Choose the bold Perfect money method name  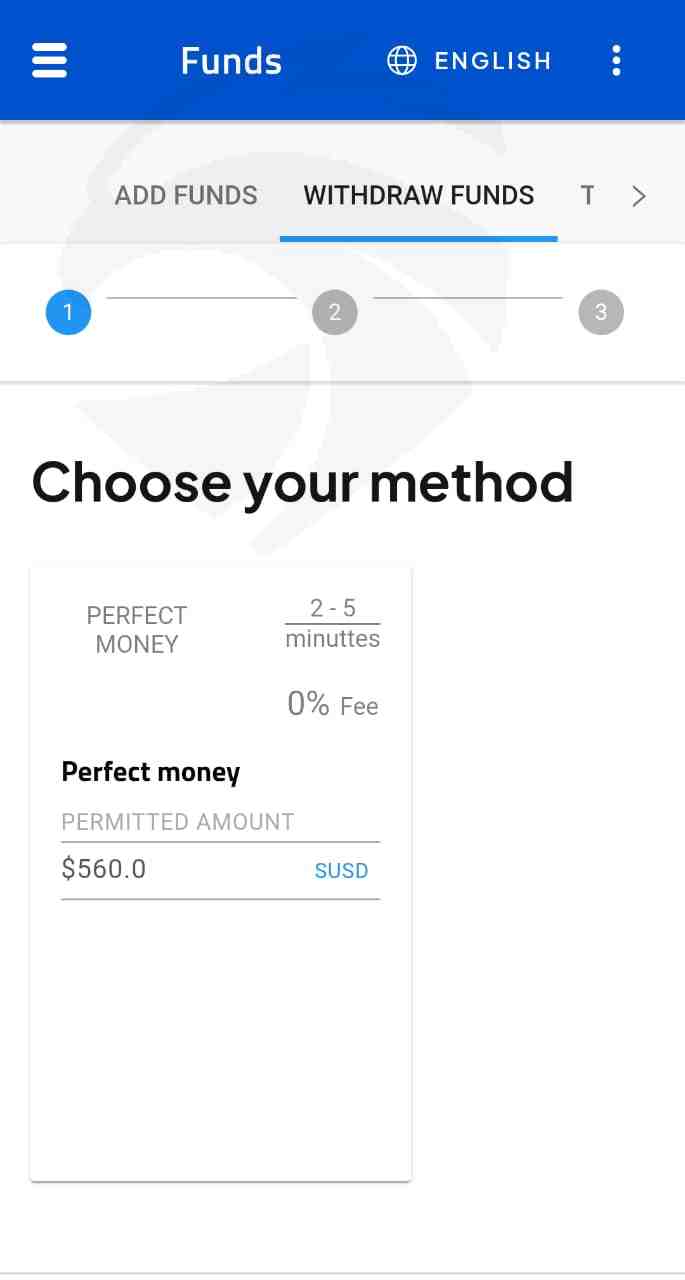pyautogui.click(x=151, y=772)
